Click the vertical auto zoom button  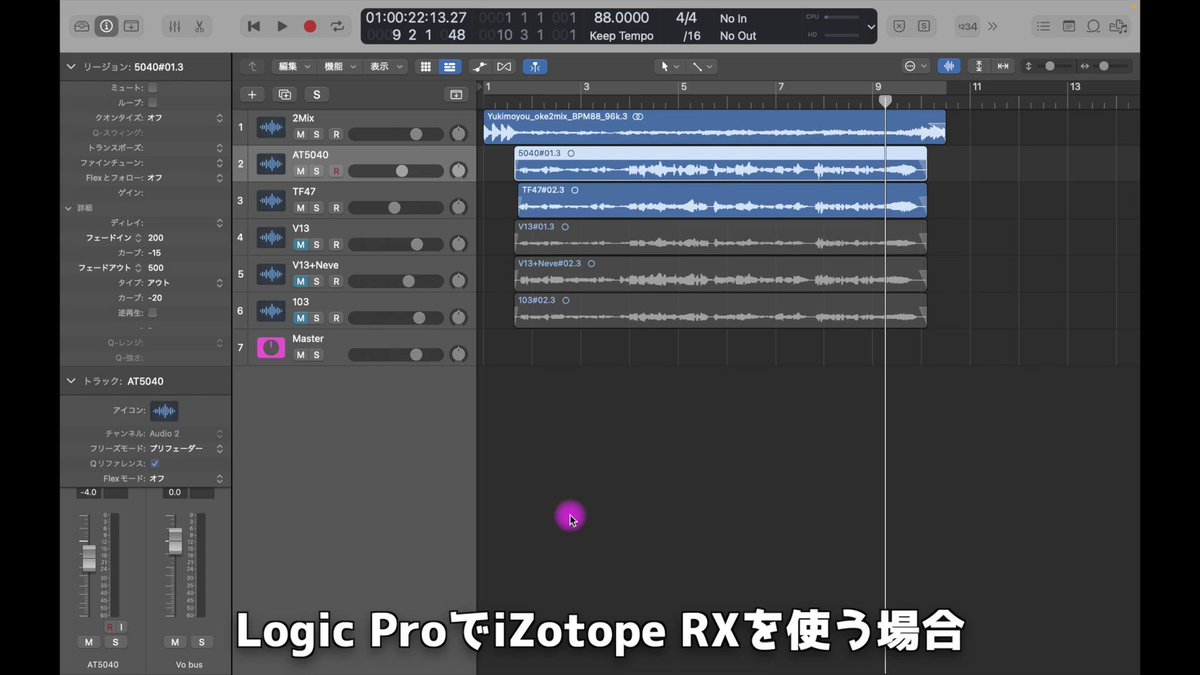pos(978,67)
